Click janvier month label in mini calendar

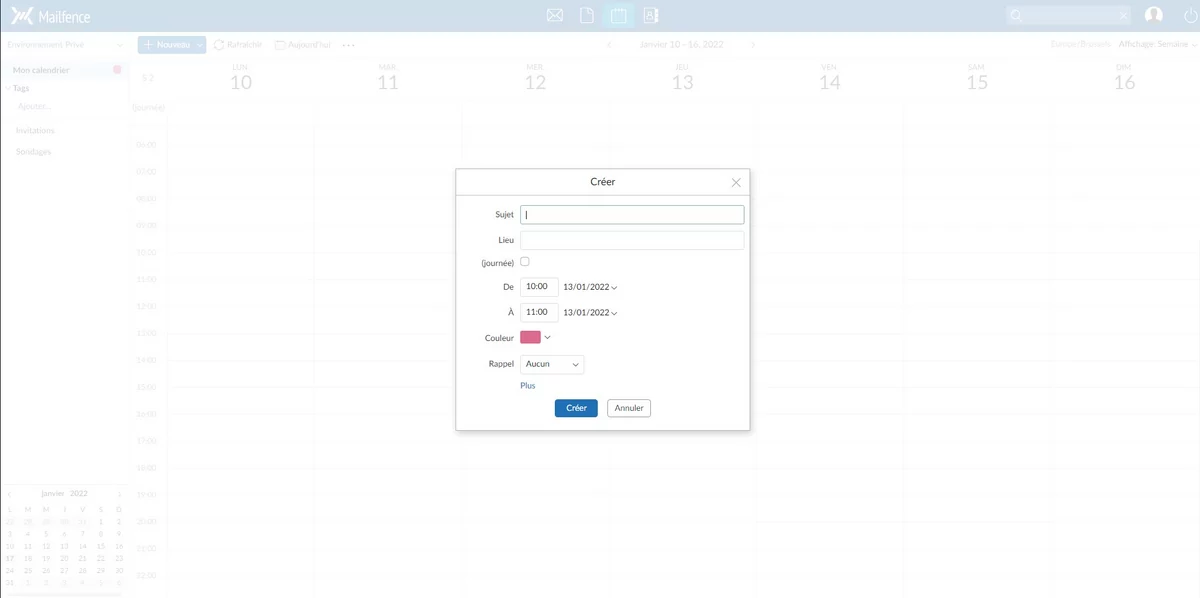[x=52, y=494]
